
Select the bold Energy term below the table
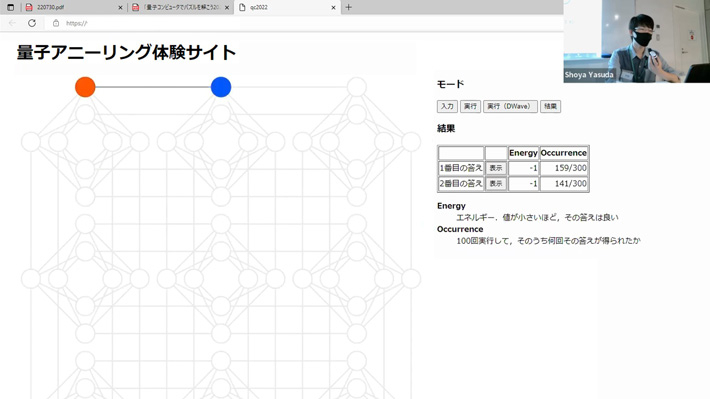451,206
